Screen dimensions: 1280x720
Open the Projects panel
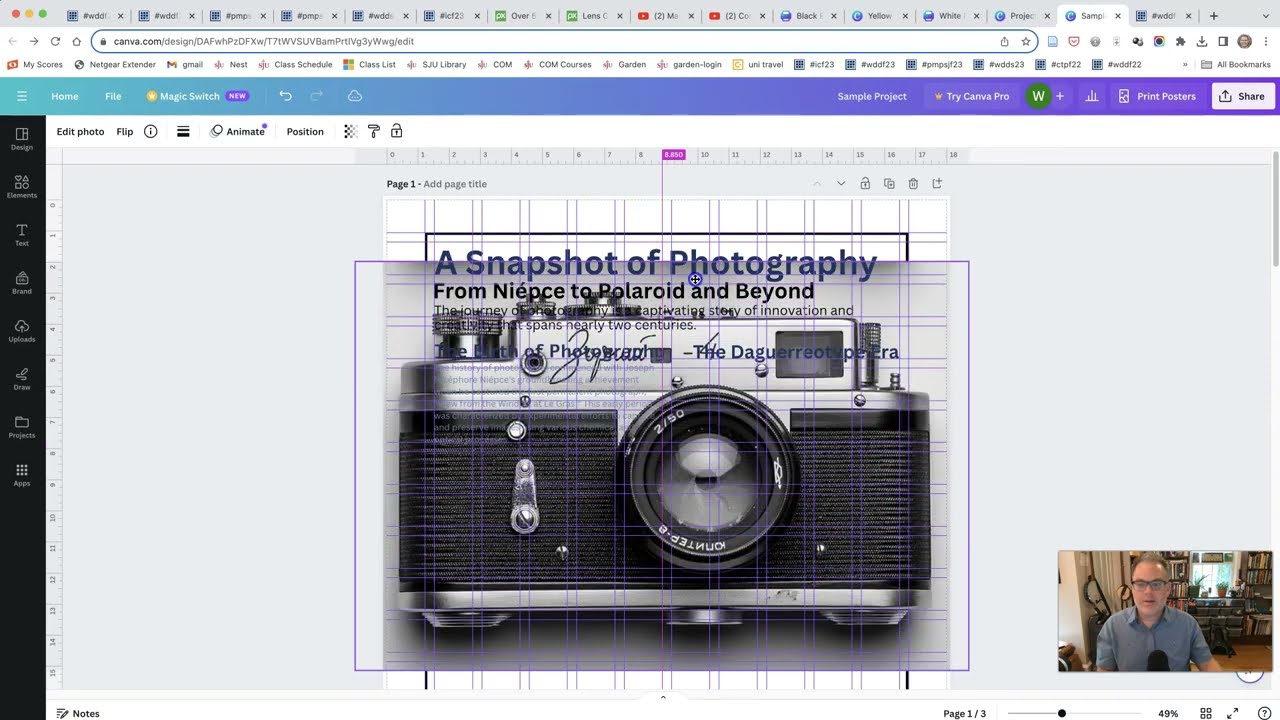click(22, 426)
